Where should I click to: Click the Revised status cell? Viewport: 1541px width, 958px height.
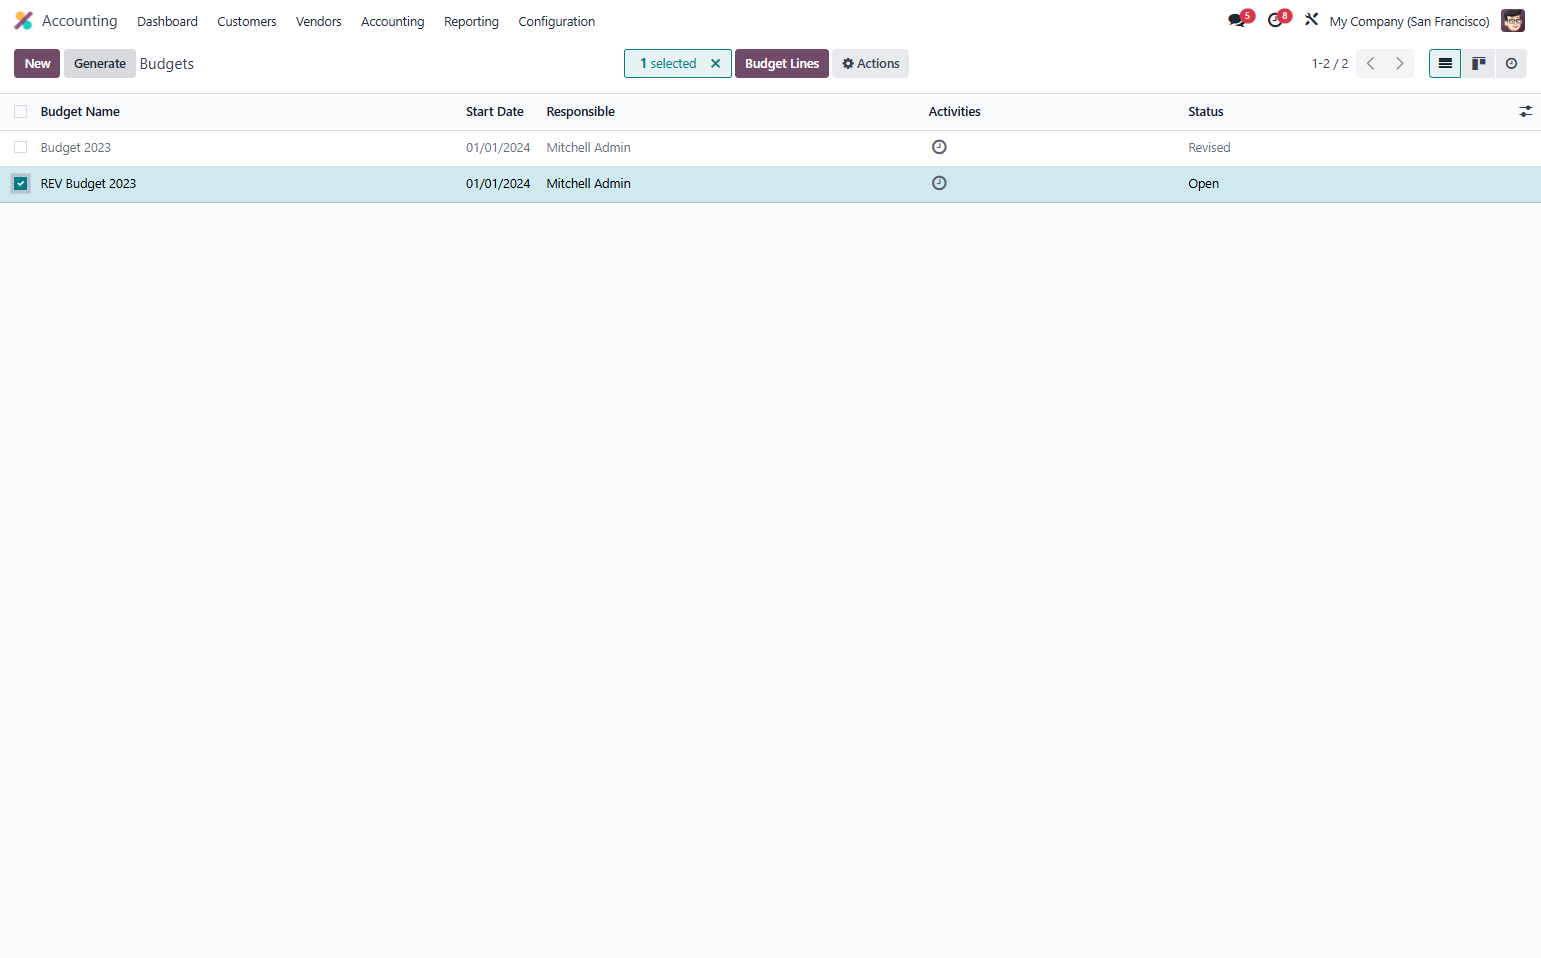tap(1209, 147)
